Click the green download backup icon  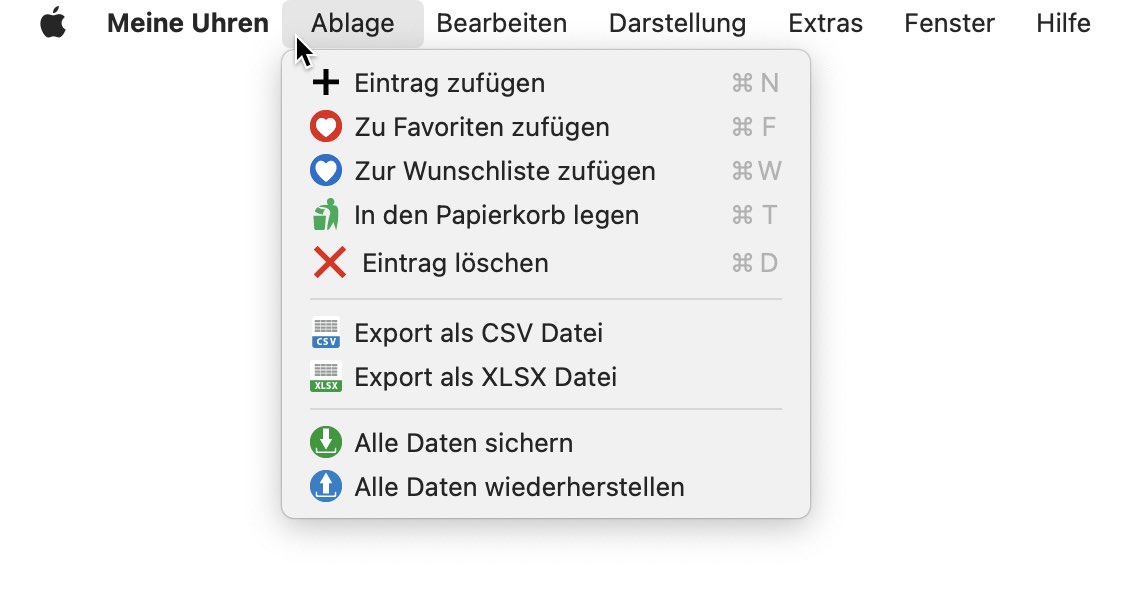pos(326,443)
